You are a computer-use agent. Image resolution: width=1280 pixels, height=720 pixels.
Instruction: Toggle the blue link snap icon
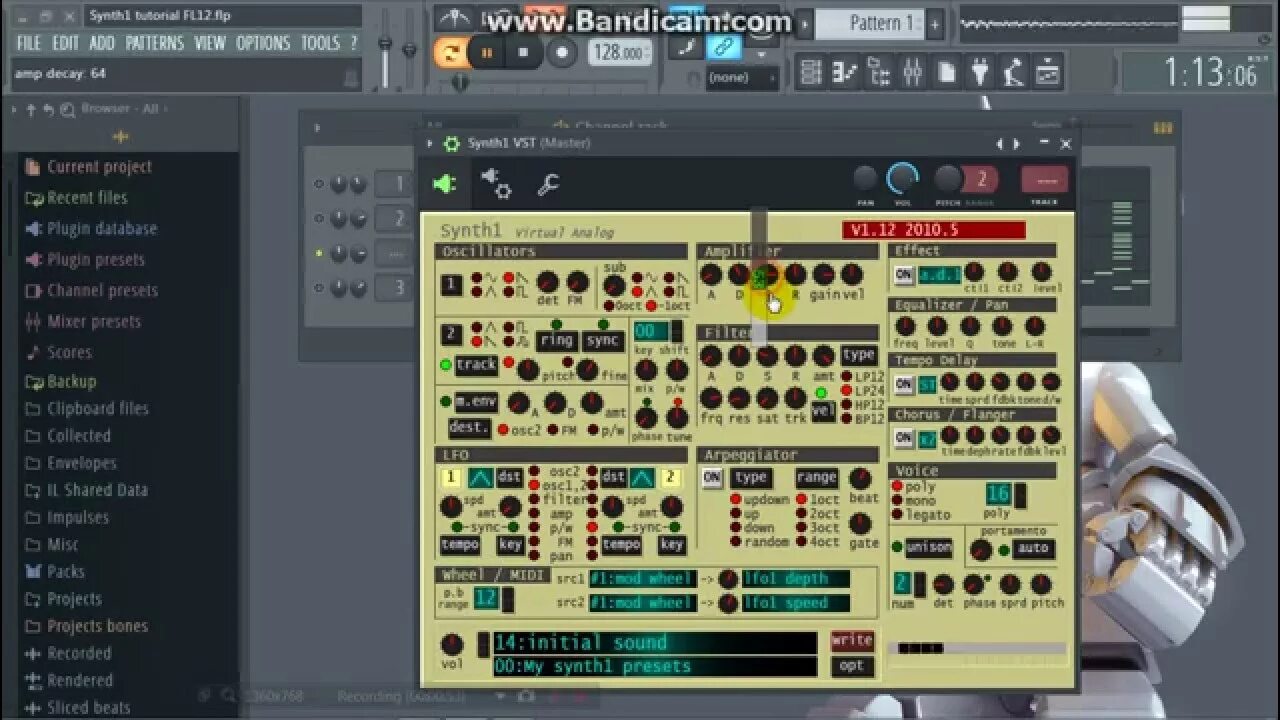click(x=723, y=47)
